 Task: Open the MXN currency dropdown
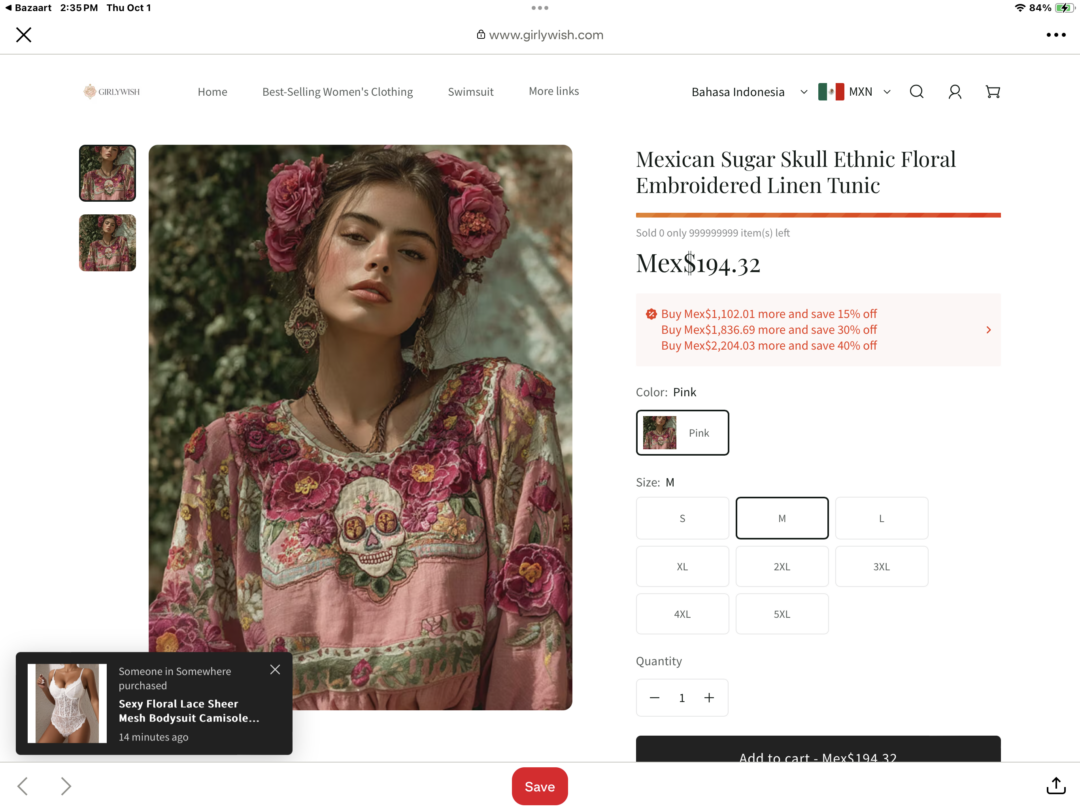[855, 92]
